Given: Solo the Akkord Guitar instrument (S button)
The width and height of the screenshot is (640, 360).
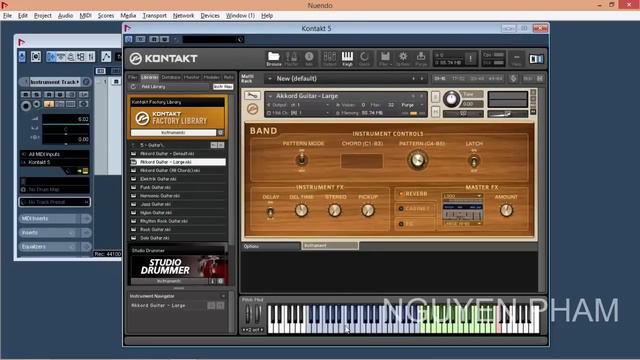Looking at the screenshot, I should pyautogui.click(x=435, y=97).
